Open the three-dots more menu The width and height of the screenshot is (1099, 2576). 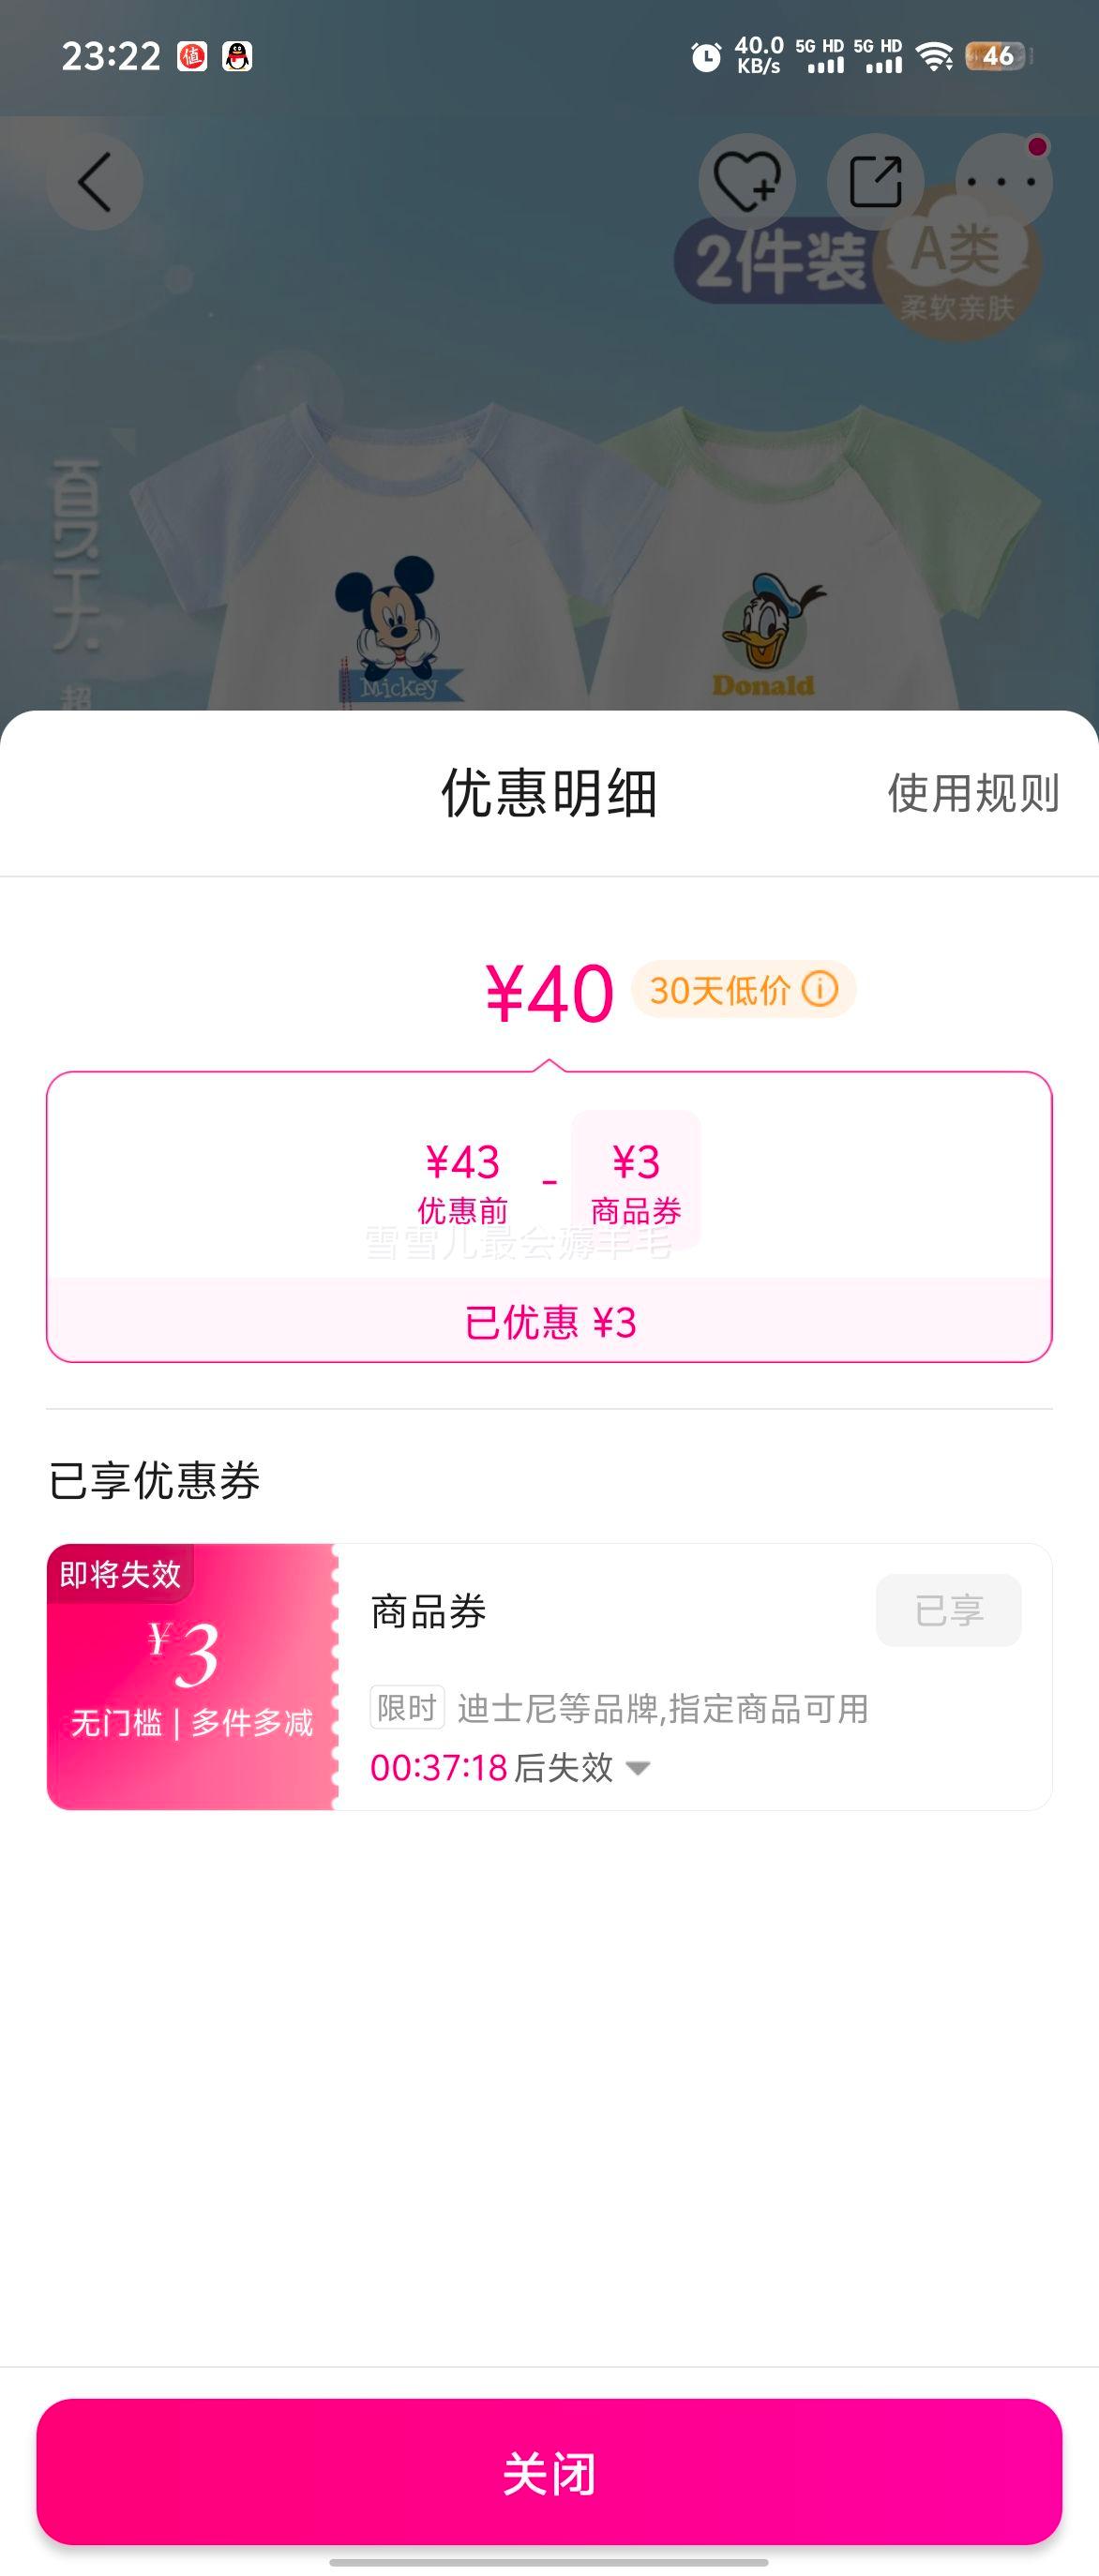1004,182
